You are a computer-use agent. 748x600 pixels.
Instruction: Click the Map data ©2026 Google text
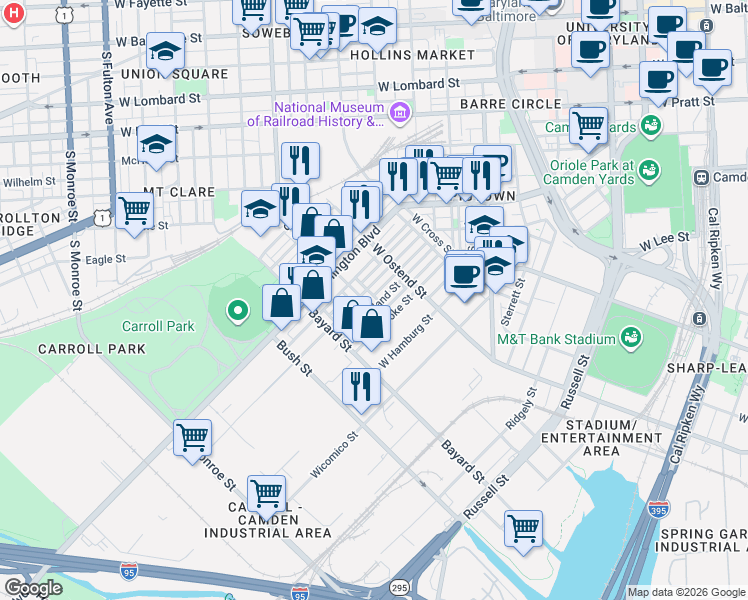(x=686, y=593)
